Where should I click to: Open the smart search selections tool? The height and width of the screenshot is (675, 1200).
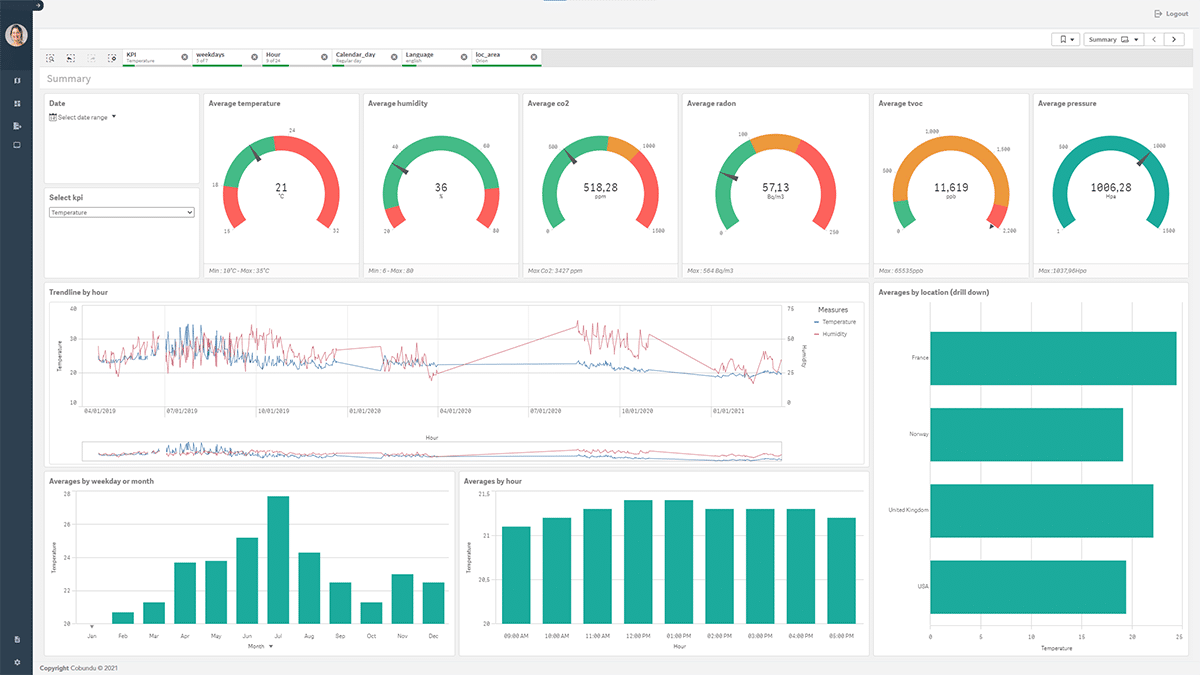pyautogui.click(x=51, y=58)
